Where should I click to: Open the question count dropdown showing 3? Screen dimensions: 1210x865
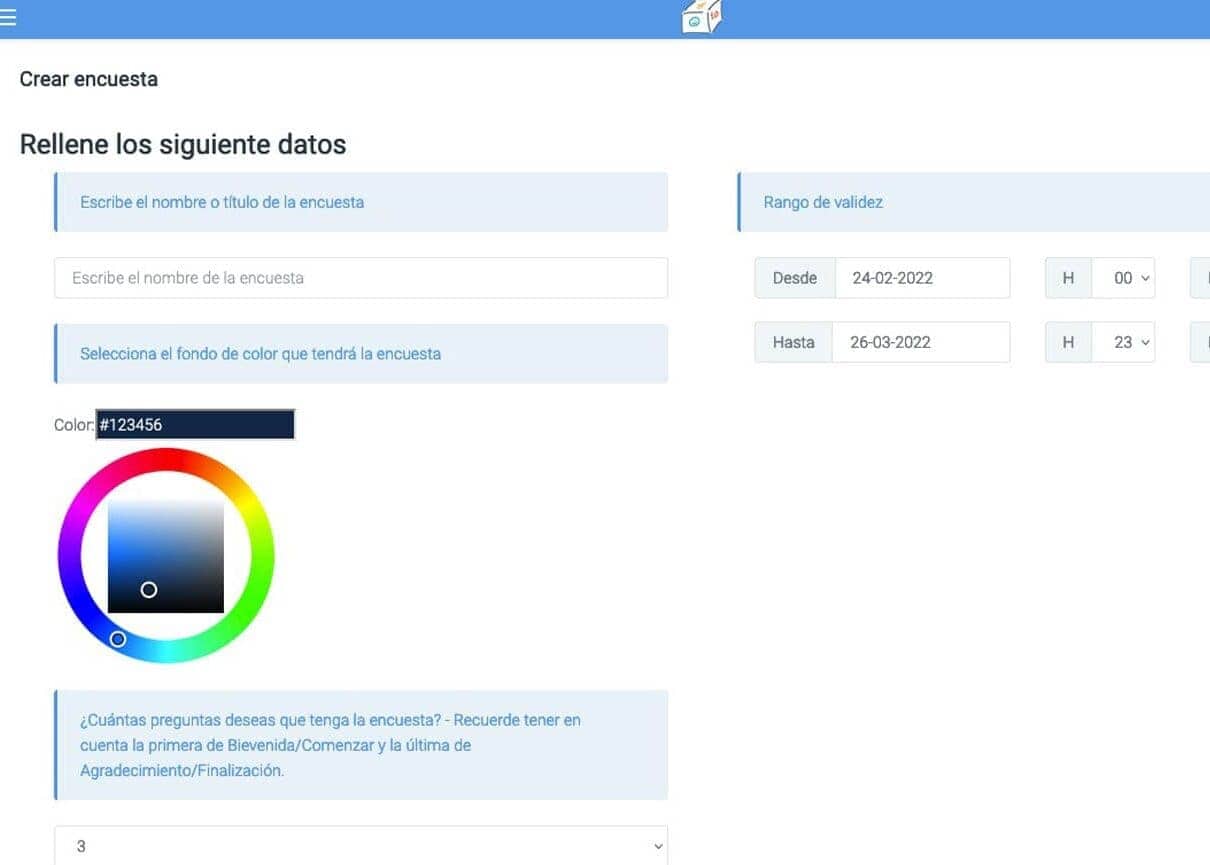[360, 845]
